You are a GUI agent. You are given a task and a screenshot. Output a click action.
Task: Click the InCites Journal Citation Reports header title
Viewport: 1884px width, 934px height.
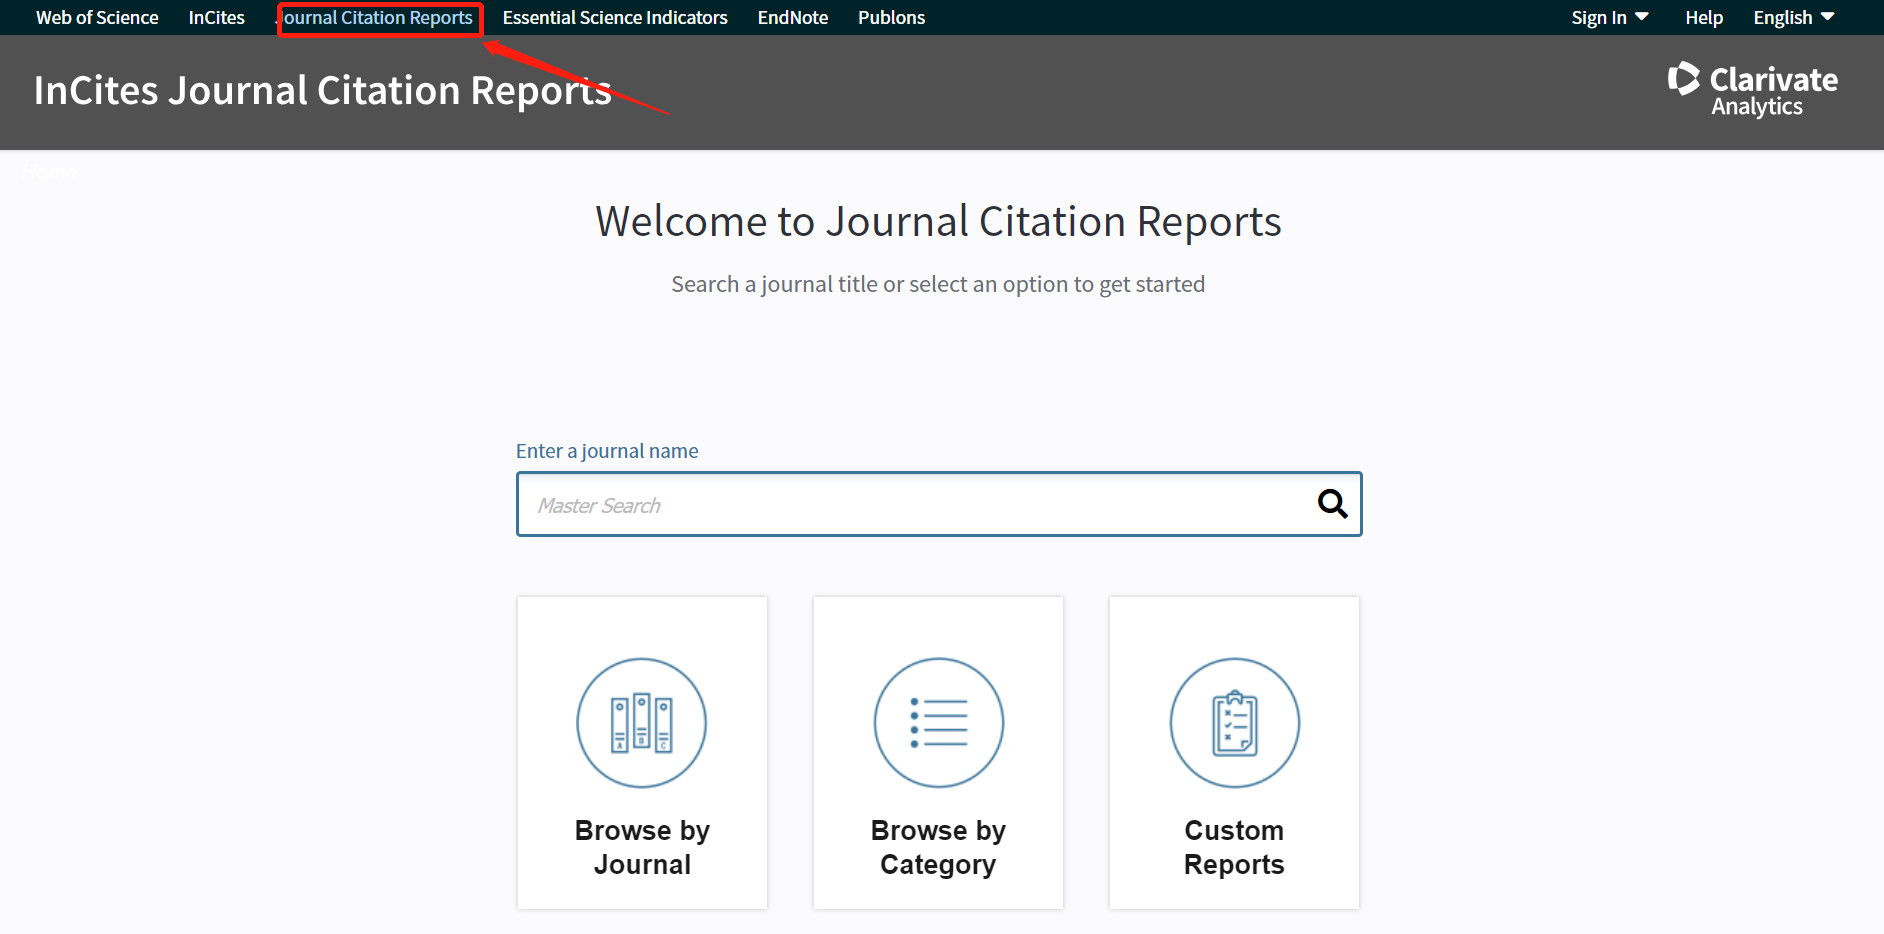[322, 91]
